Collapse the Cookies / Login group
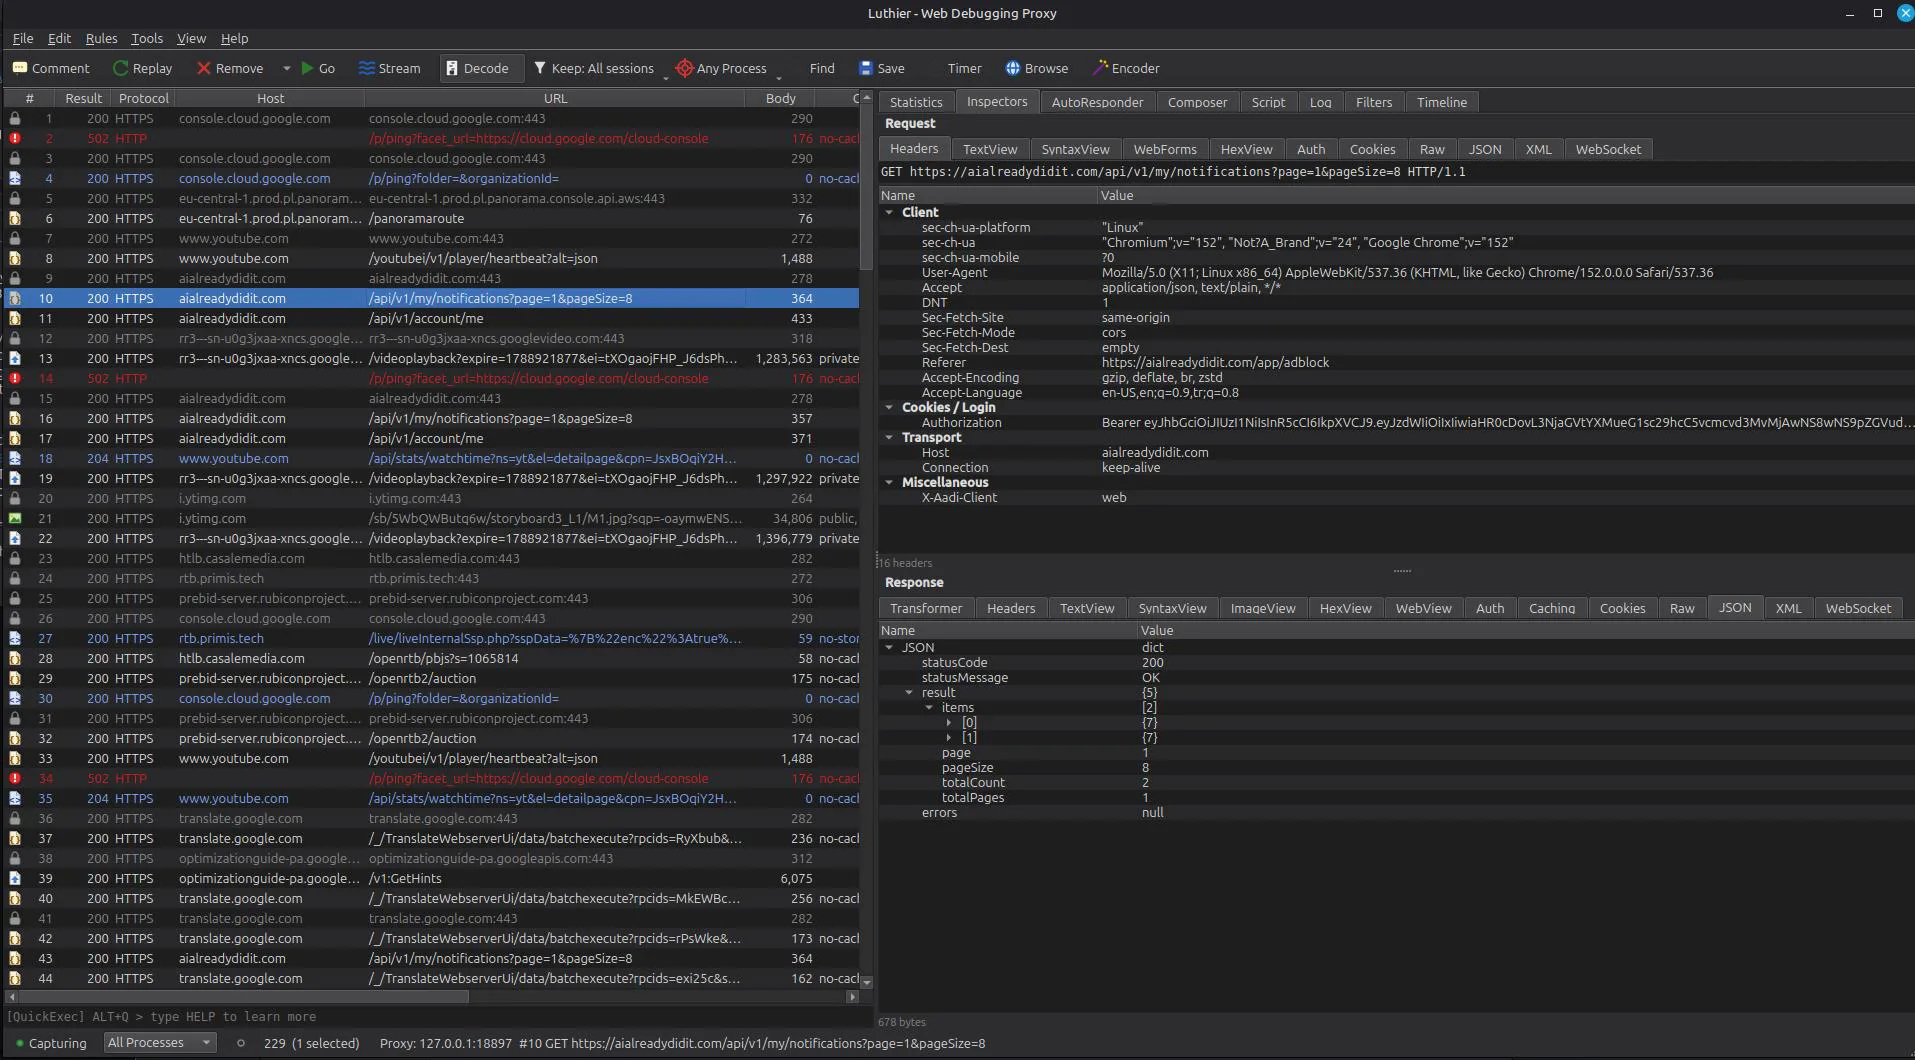 889,407
